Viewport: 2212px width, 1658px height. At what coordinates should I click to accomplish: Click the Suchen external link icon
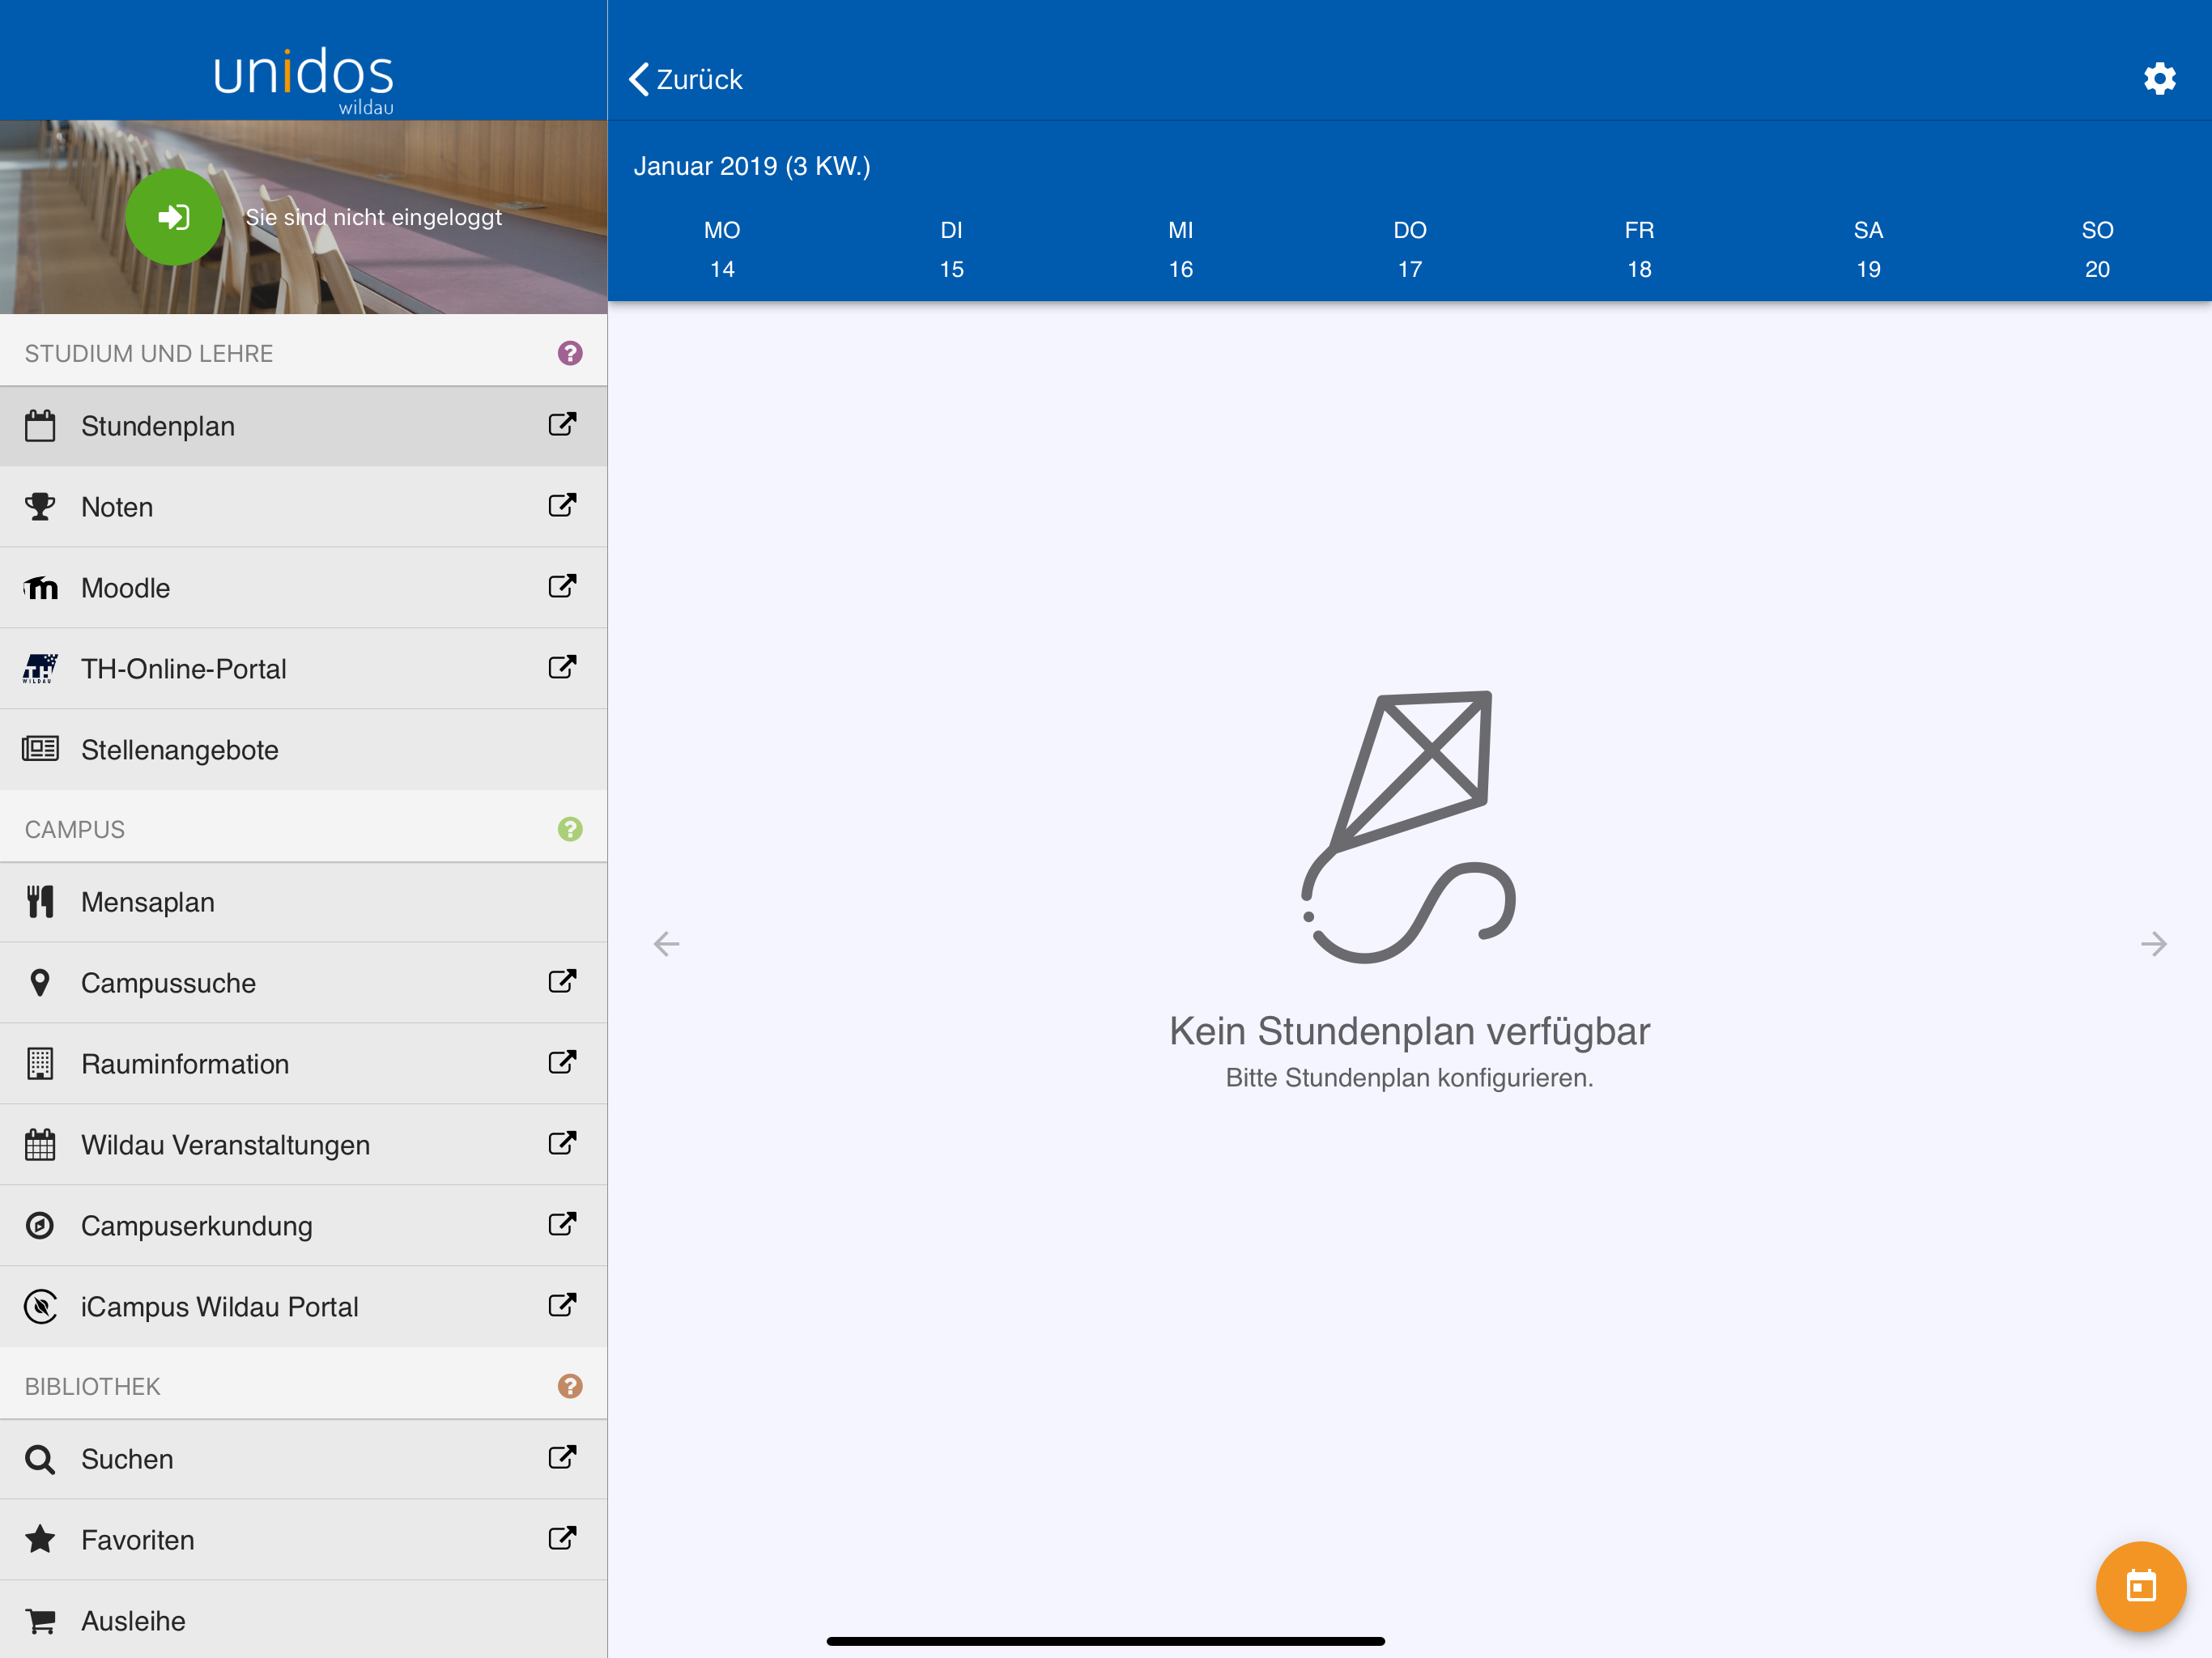pos(562,1457)
